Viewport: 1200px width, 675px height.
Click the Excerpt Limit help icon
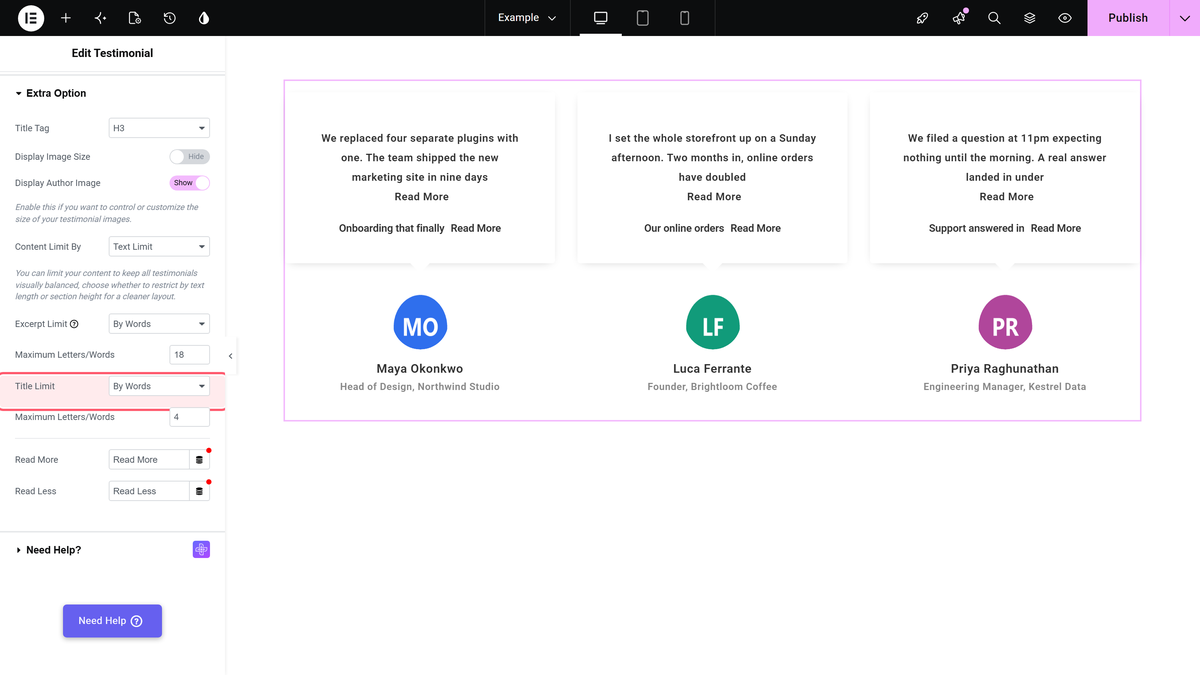[74, 324]
